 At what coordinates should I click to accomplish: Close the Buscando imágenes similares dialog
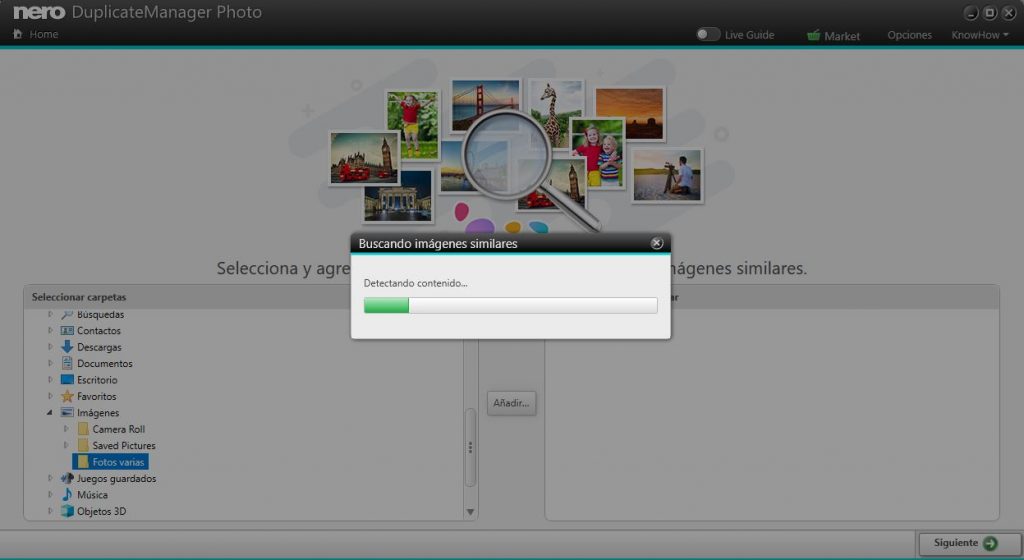pyautogui.click(x=656, y=243)
